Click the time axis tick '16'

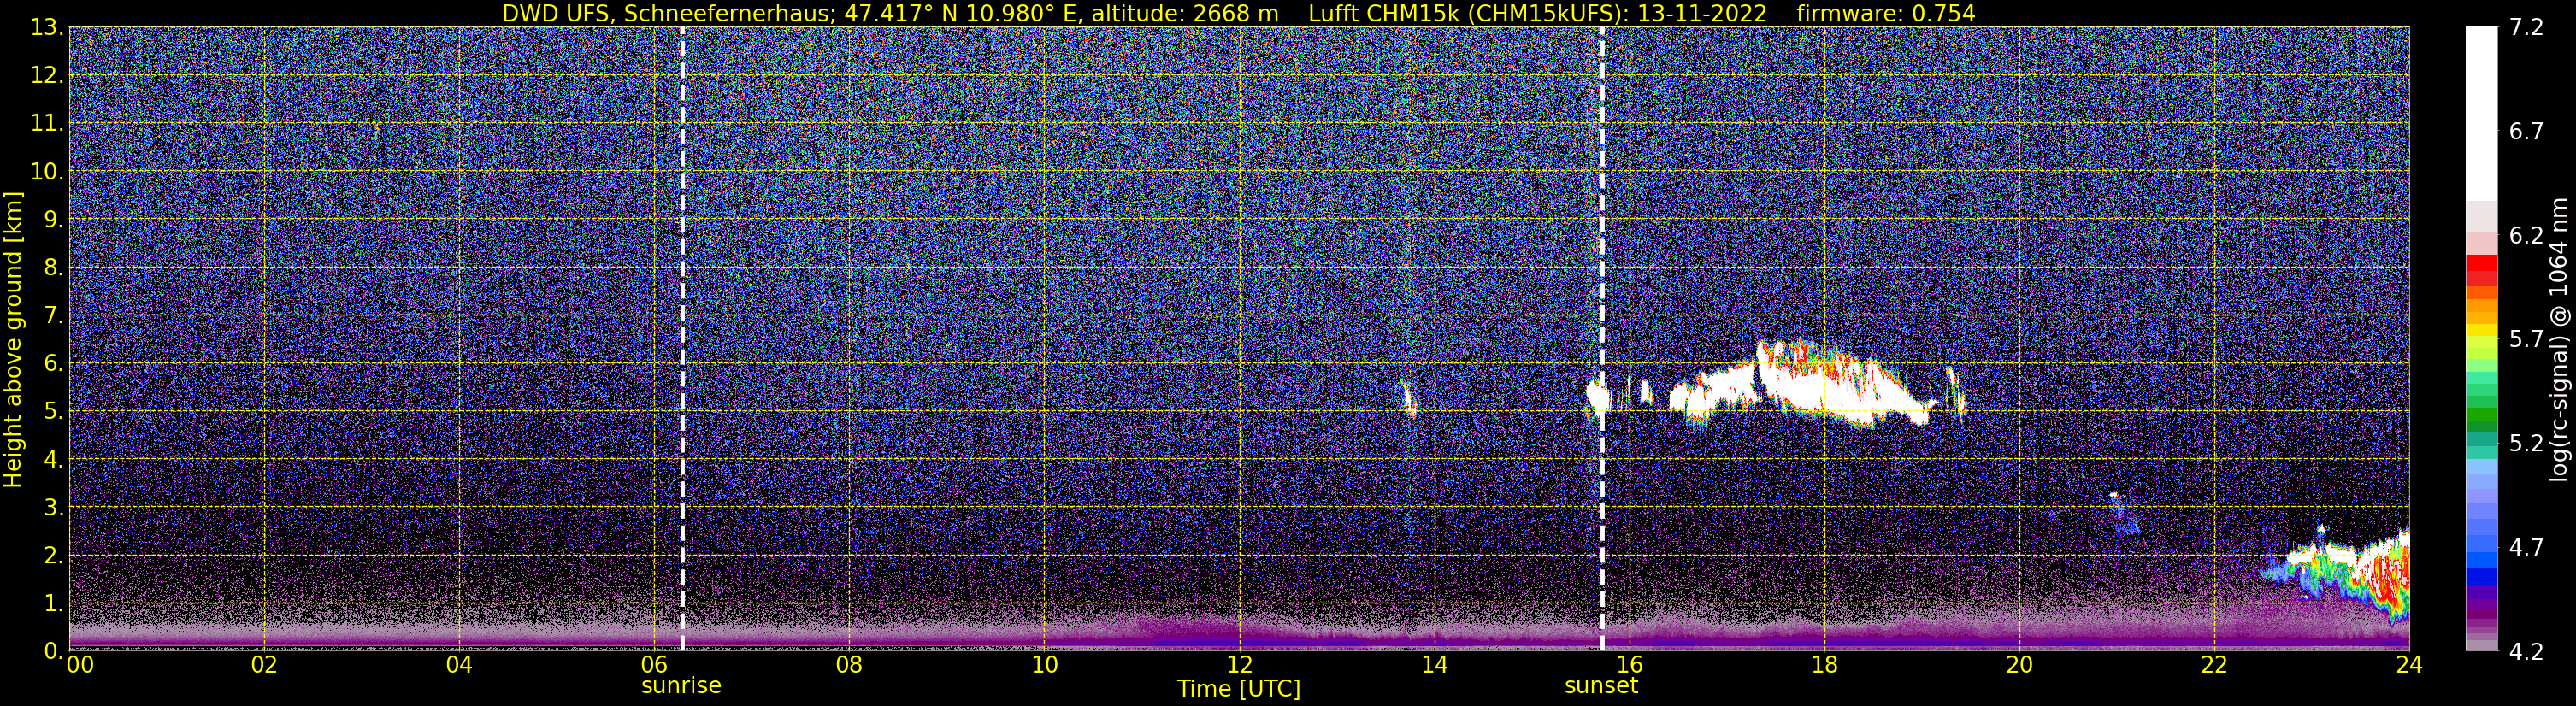tap(1629, 666)
